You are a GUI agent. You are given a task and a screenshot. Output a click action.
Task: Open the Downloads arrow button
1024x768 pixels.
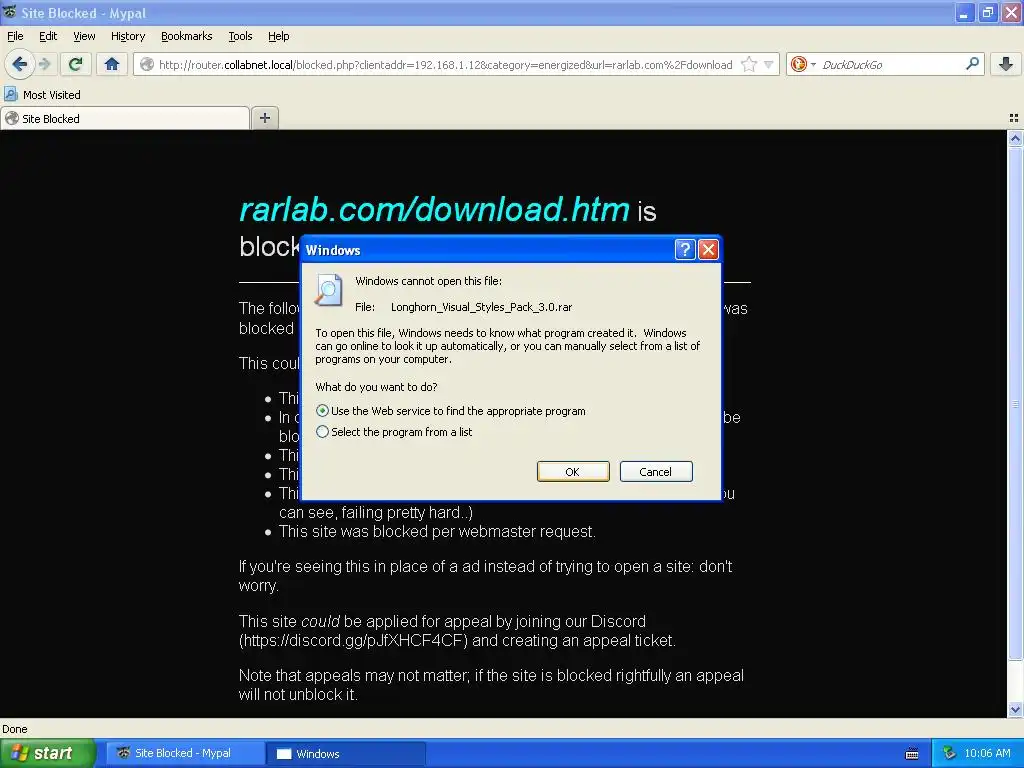(x=1006, y=64)
